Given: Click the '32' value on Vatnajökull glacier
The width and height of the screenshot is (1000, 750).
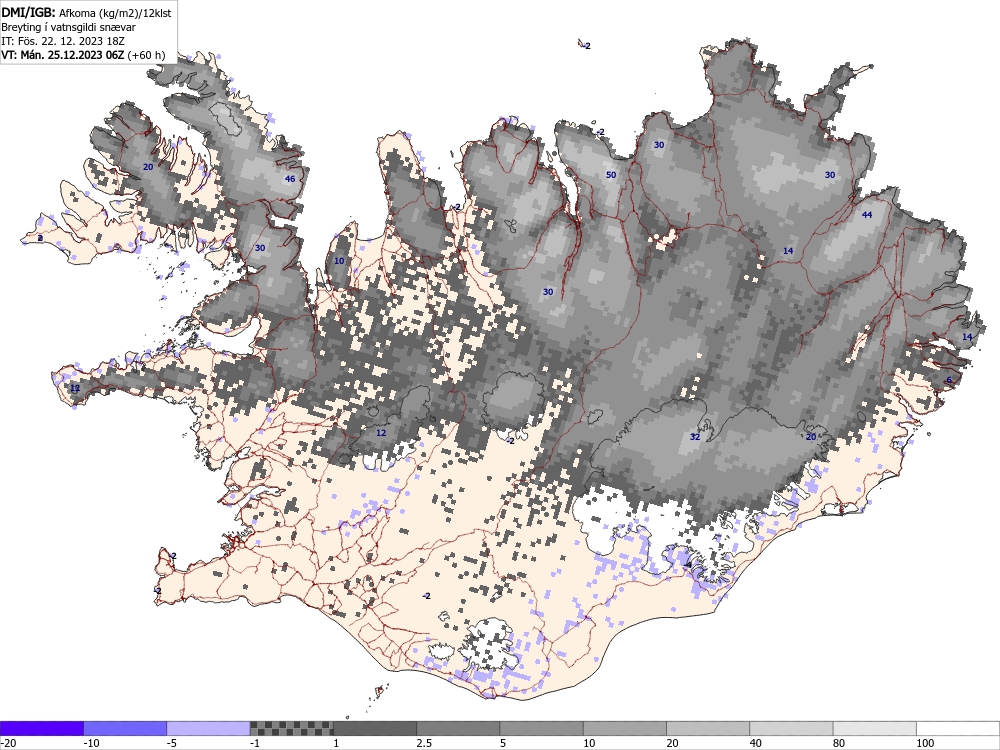Looking at the screenshot, I should 695,437.
